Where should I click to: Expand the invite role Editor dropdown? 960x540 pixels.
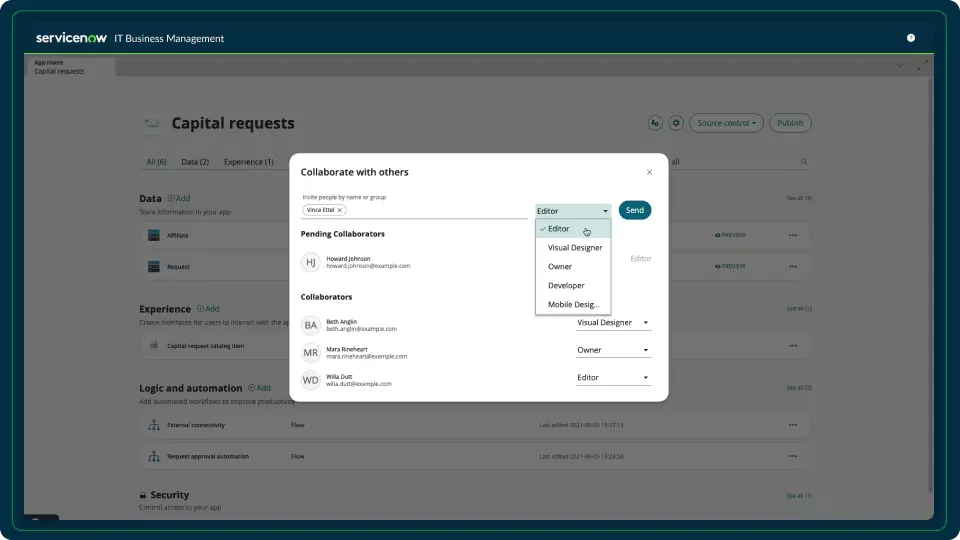click(x=573, y=211)
